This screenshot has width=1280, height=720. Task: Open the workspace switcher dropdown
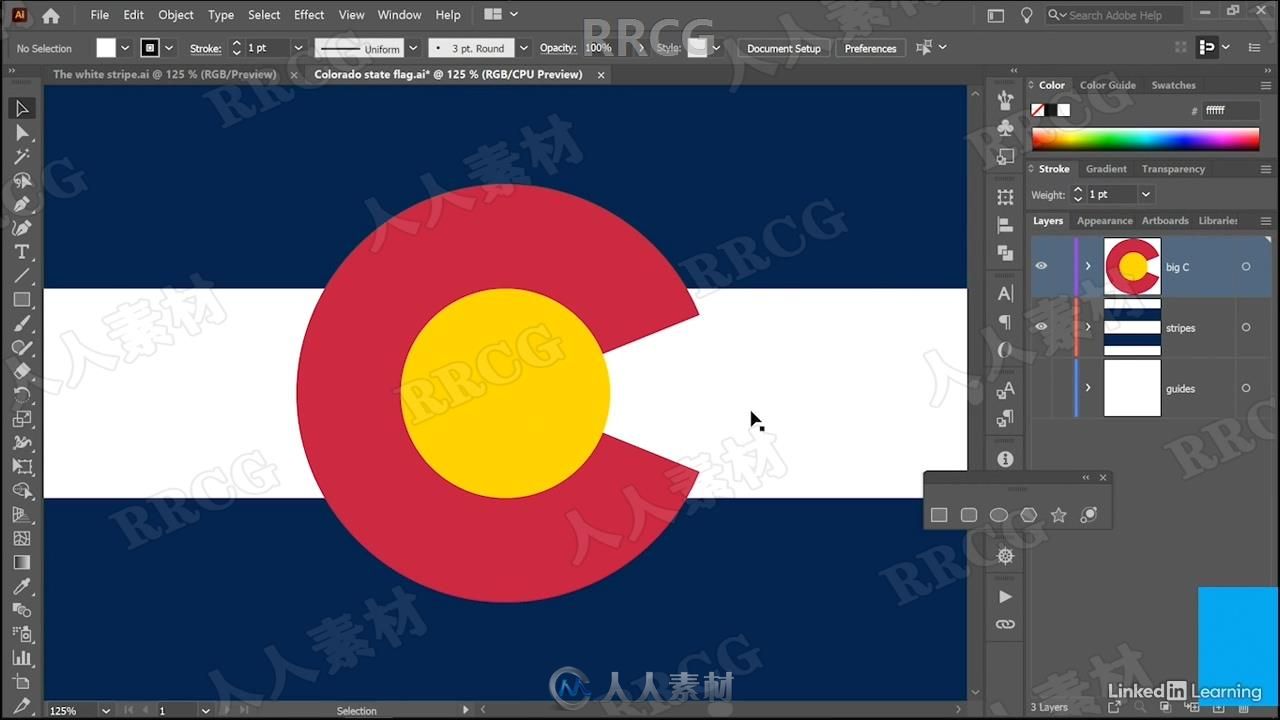[501, 15]
